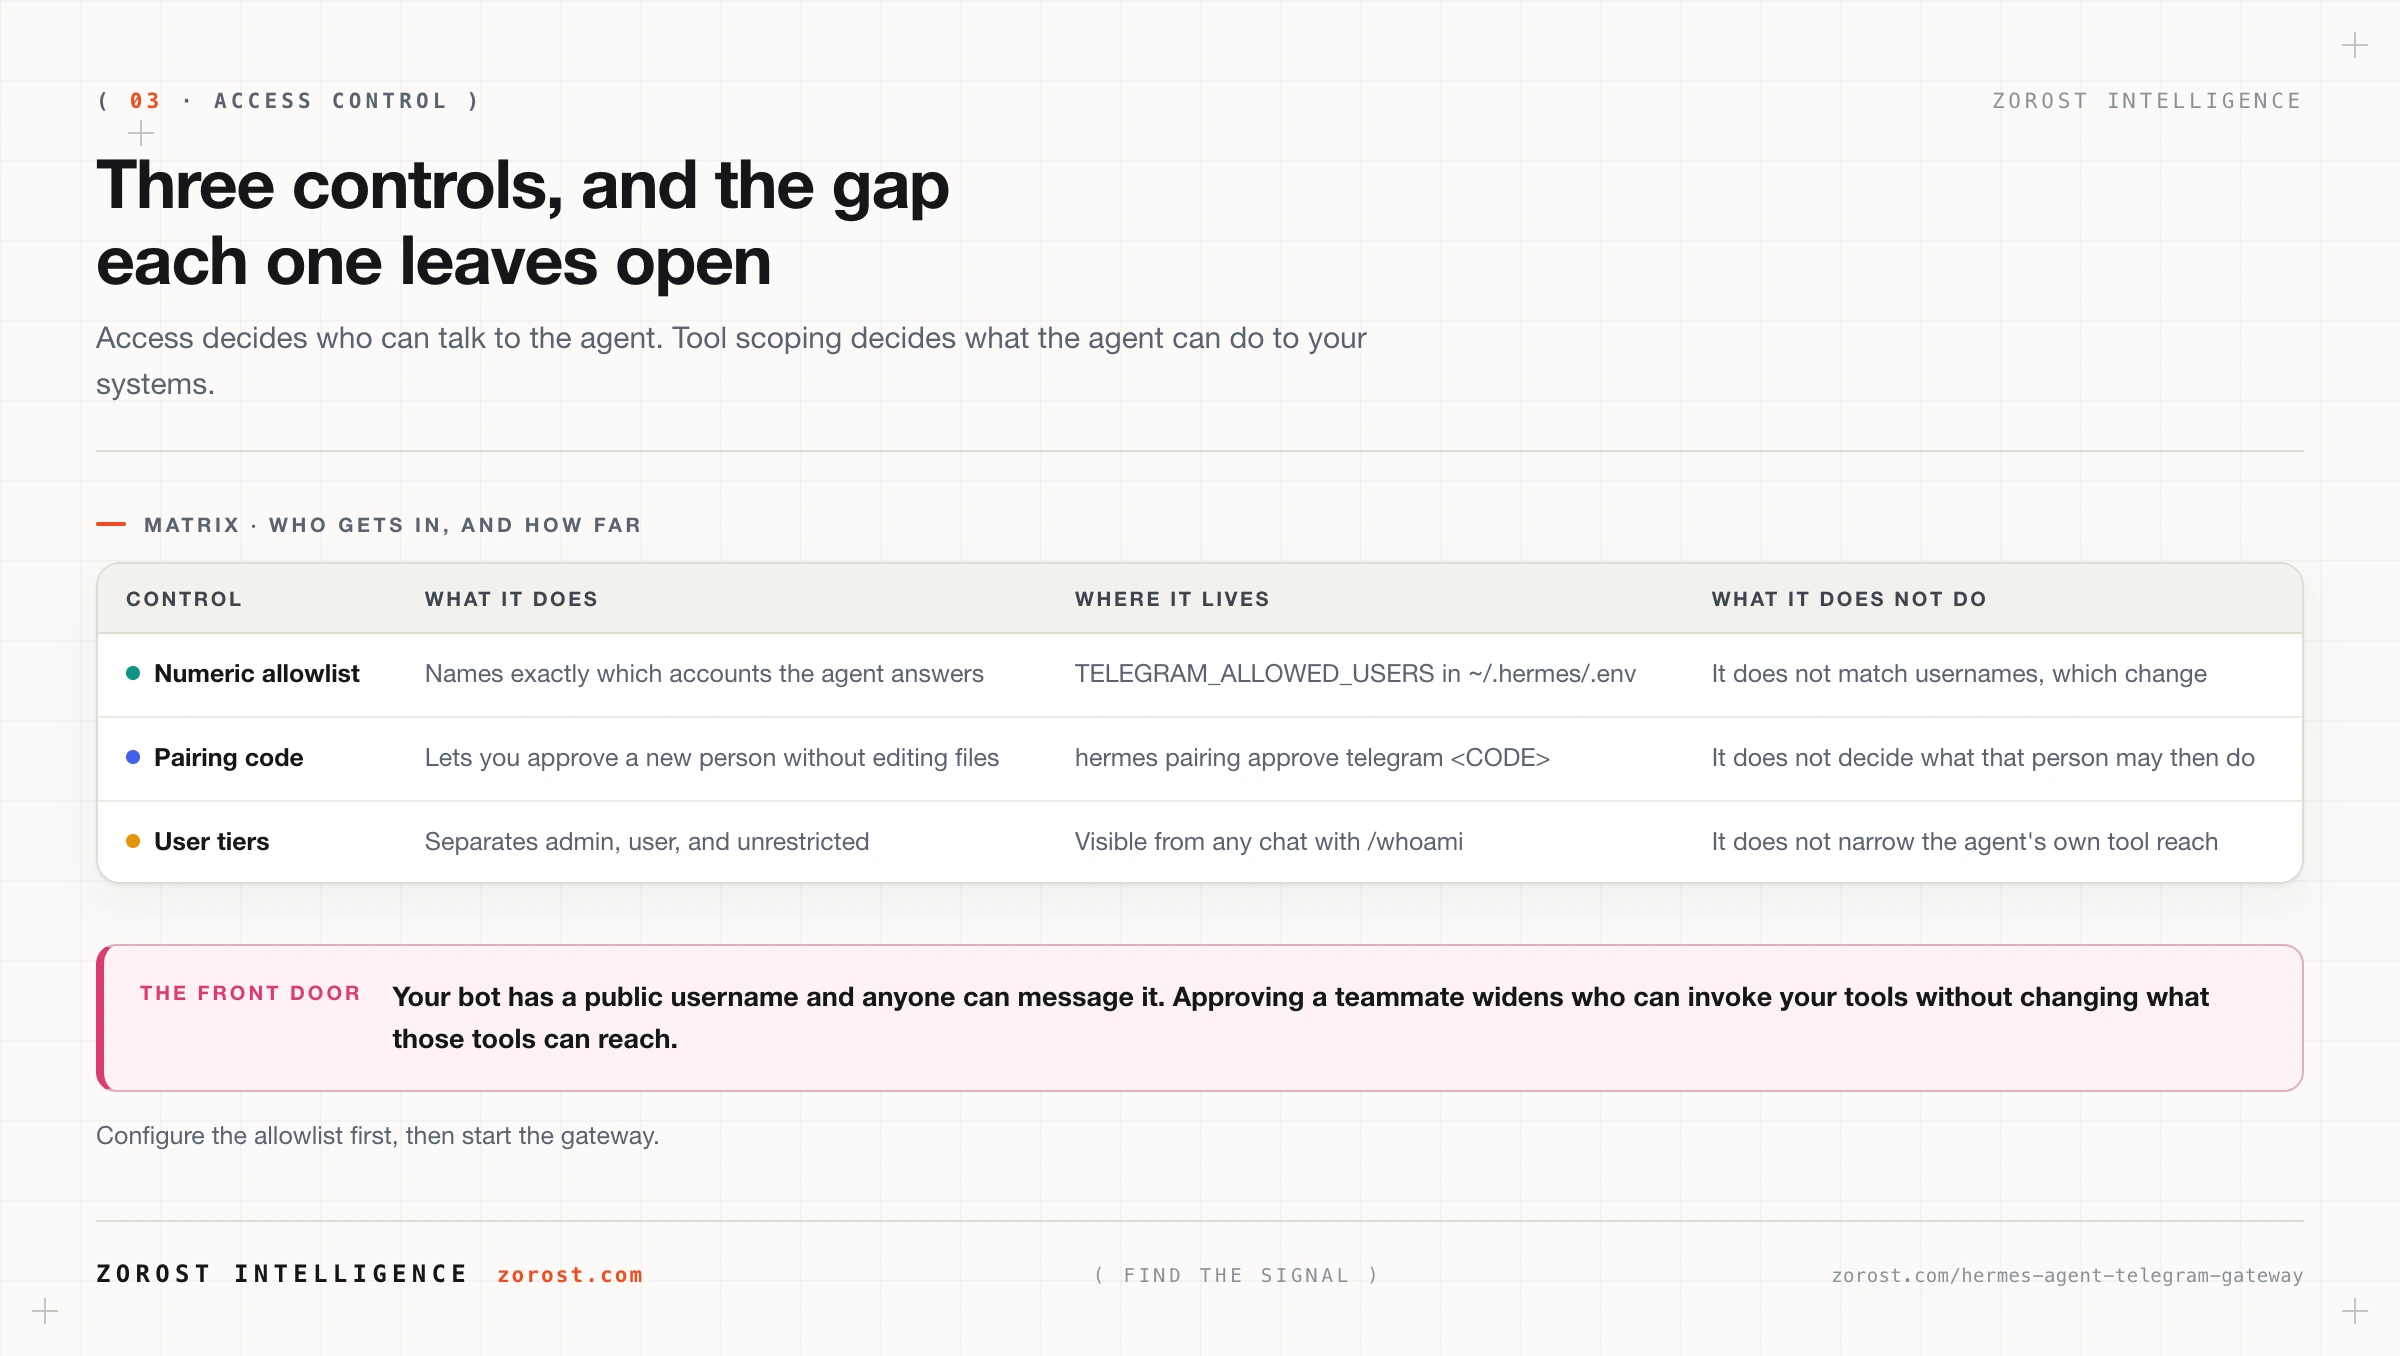Select the 'Numeric allowlist' row label

256,673
